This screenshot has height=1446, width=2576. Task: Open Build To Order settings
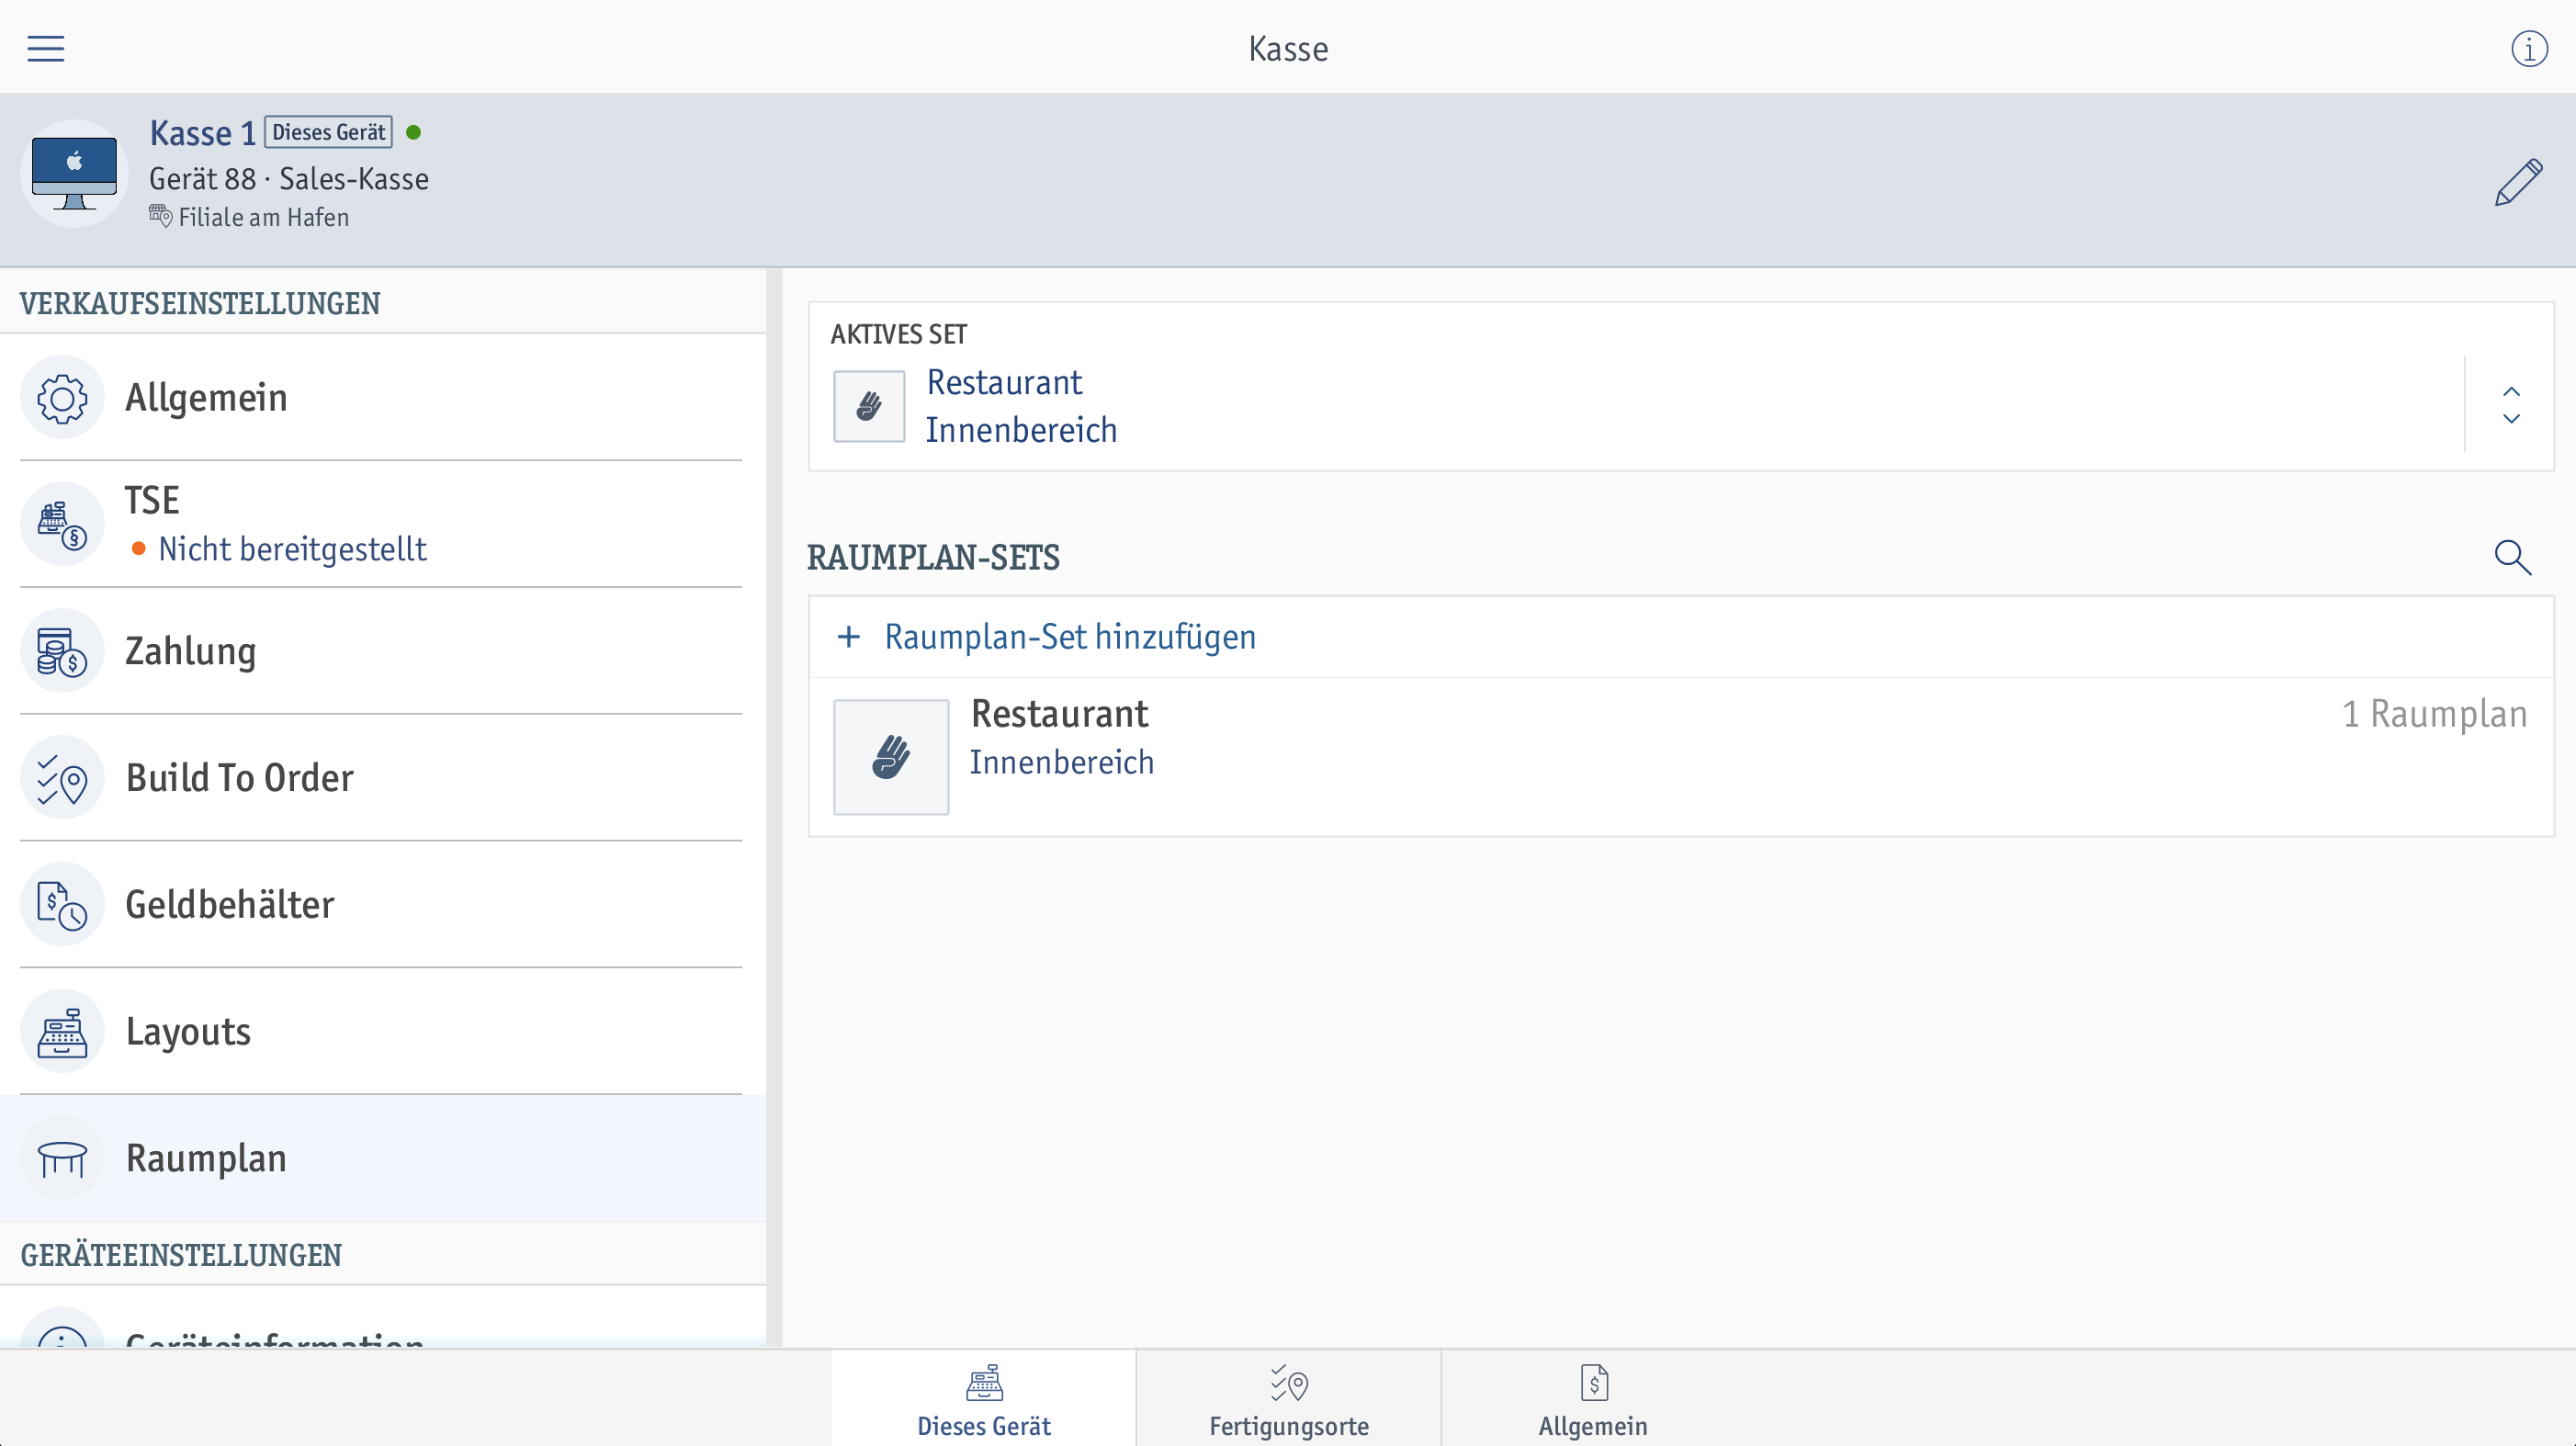click(381, 778)
